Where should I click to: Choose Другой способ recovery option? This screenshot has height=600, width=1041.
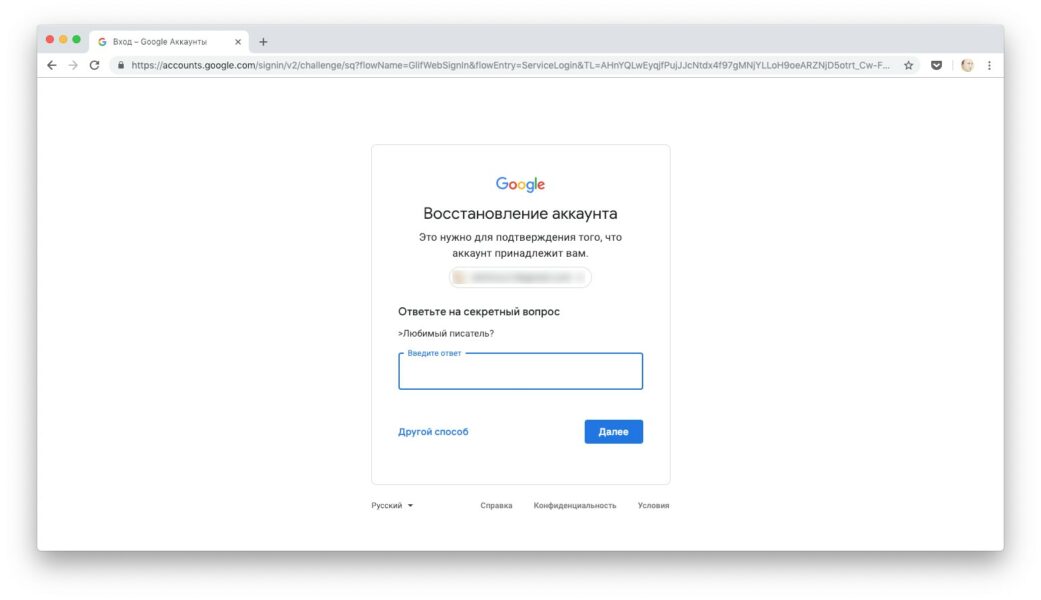pos(432,431)
